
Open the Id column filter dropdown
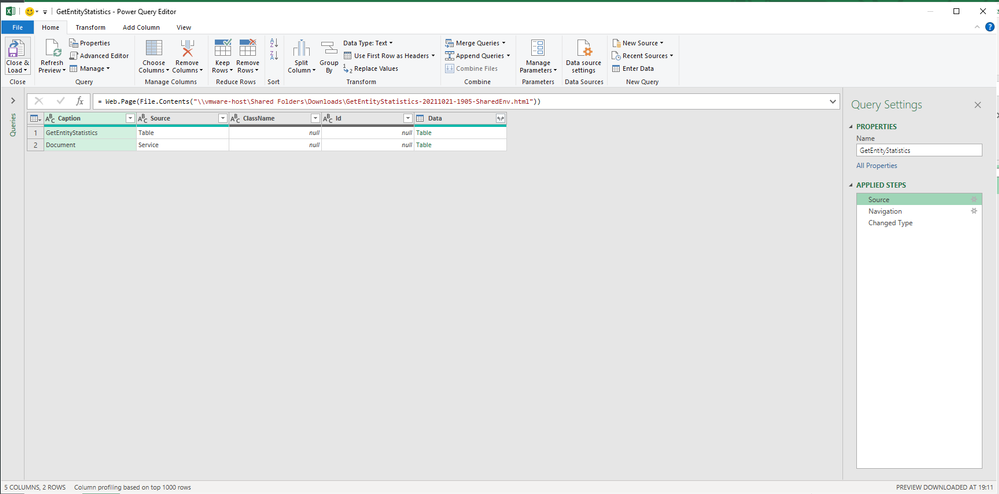tap(407, 119)
